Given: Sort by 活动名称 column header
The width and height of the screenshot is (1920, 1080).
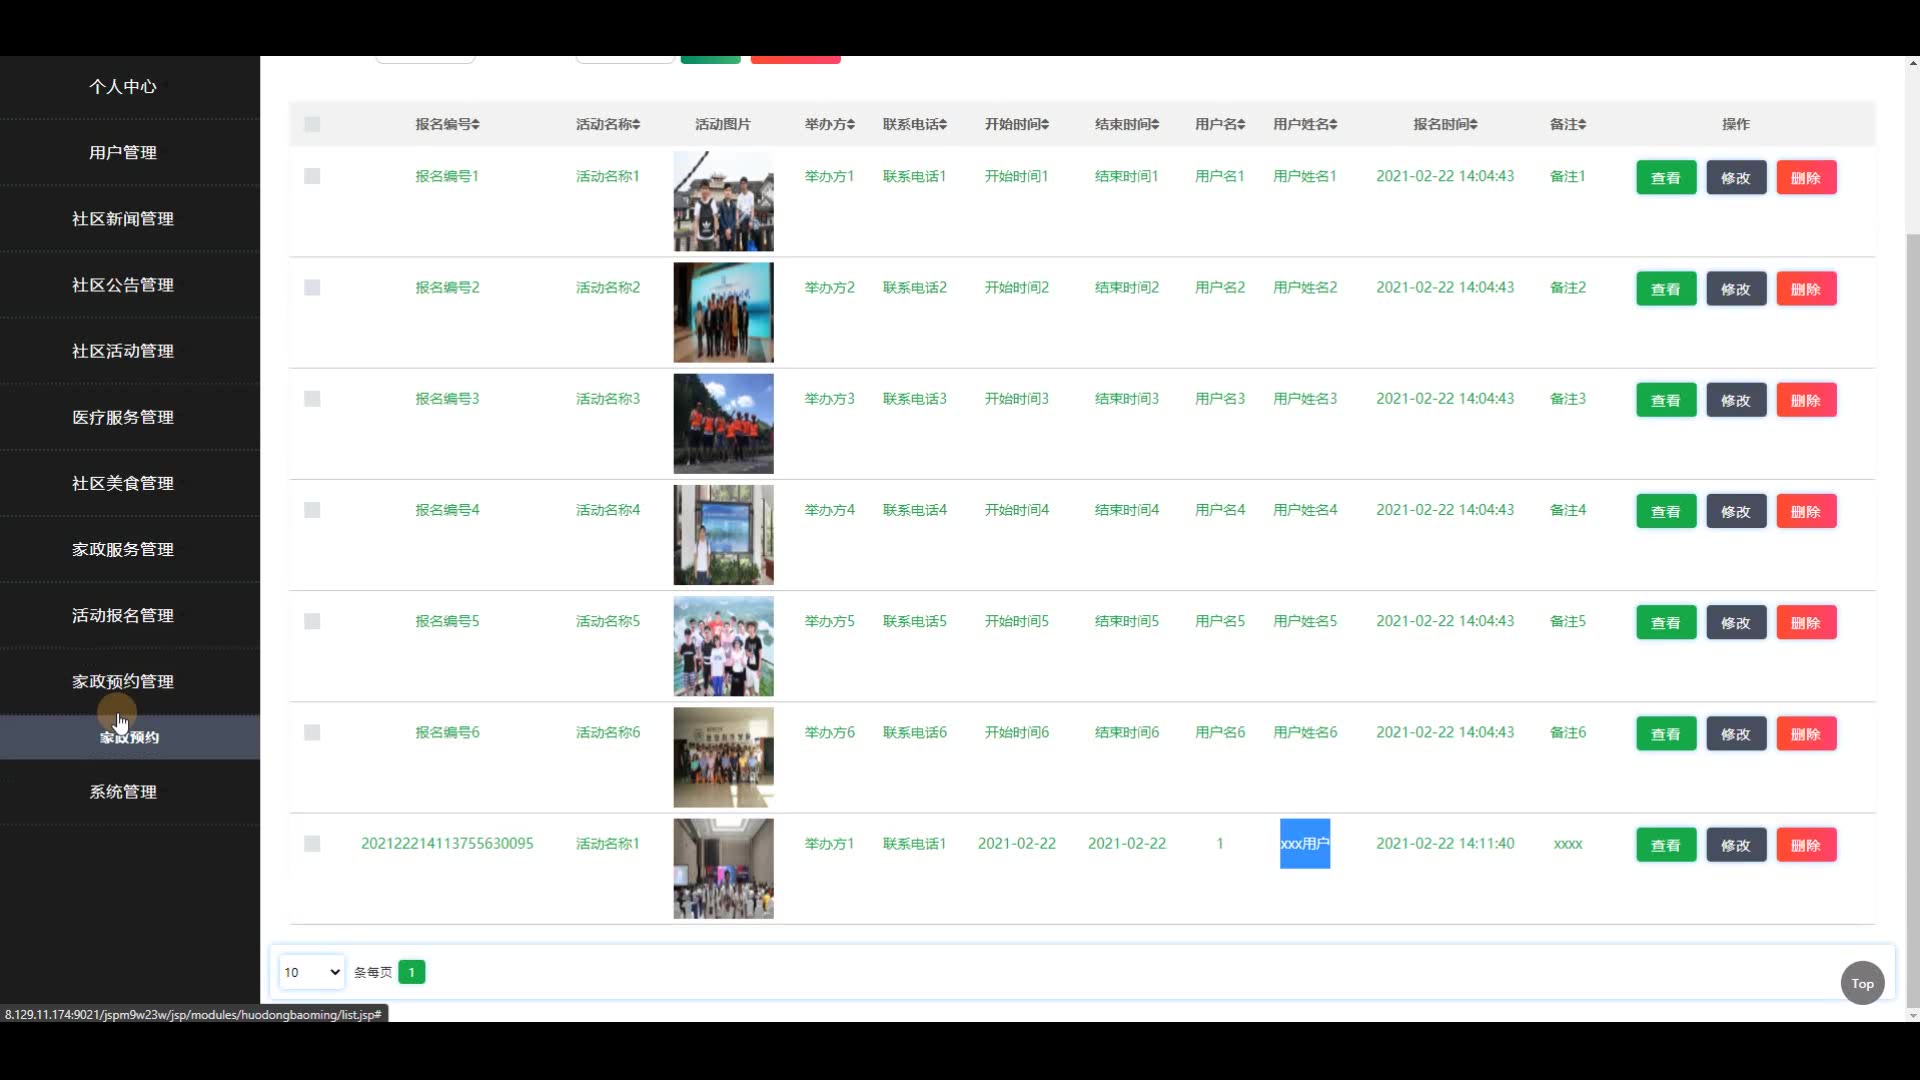Looking at the screenshot, I should pos(607,124).
